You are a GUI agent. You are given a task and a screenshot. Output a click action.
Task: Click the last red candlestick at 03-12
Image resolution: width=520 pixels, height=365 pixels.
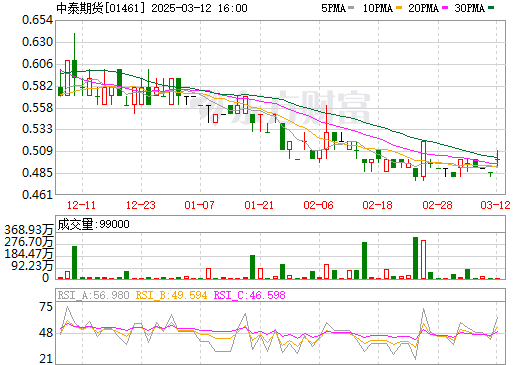pos(497,158)
